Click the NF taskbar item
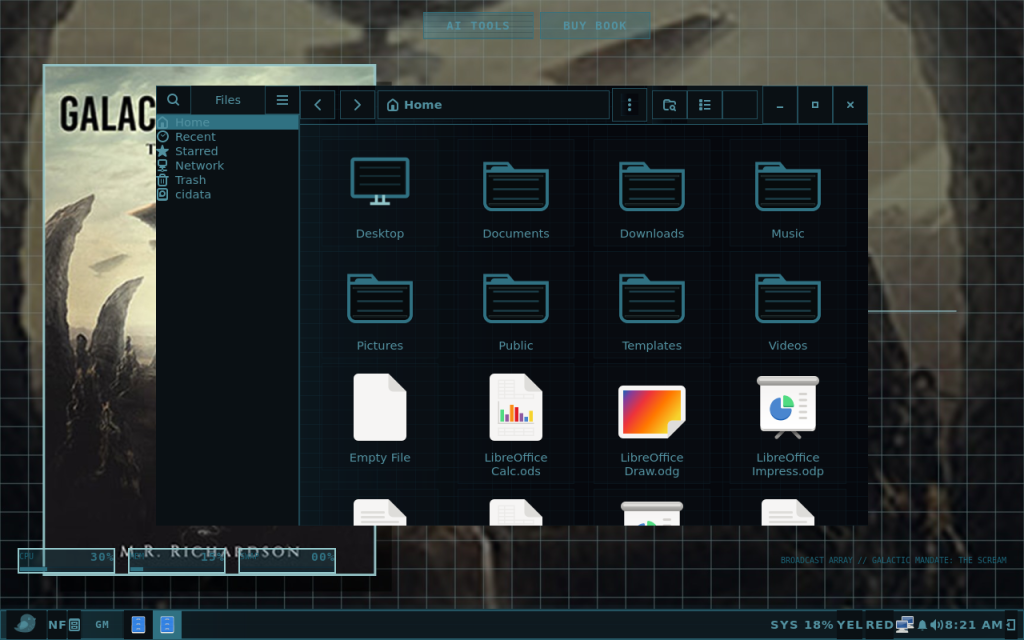 coord(57,625)
